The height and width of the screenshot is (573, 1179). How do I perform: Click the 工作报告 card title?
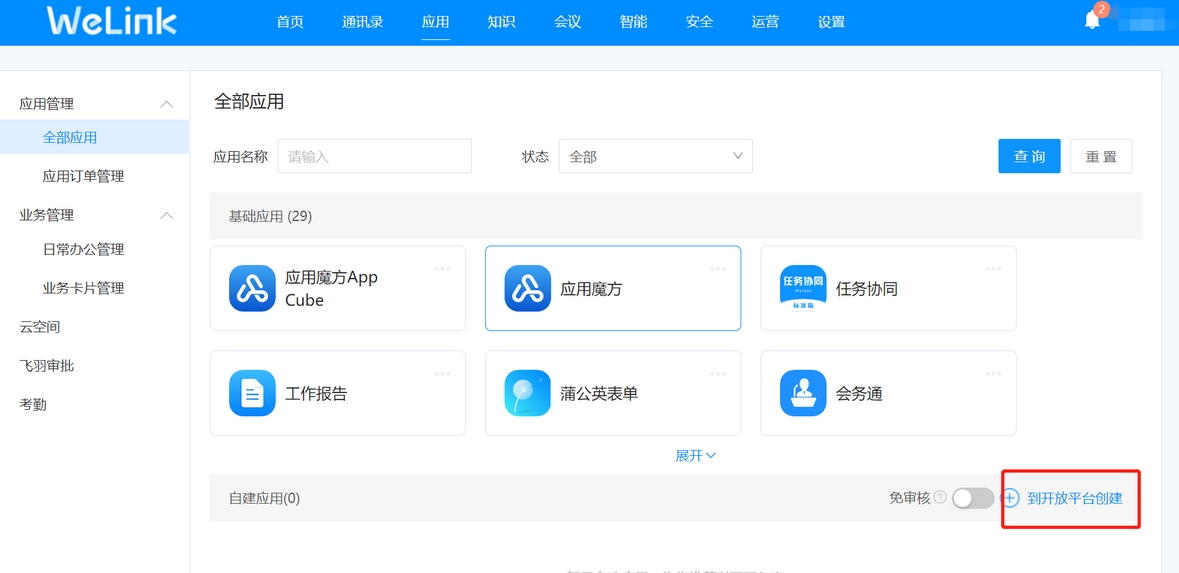click(317, 393)
